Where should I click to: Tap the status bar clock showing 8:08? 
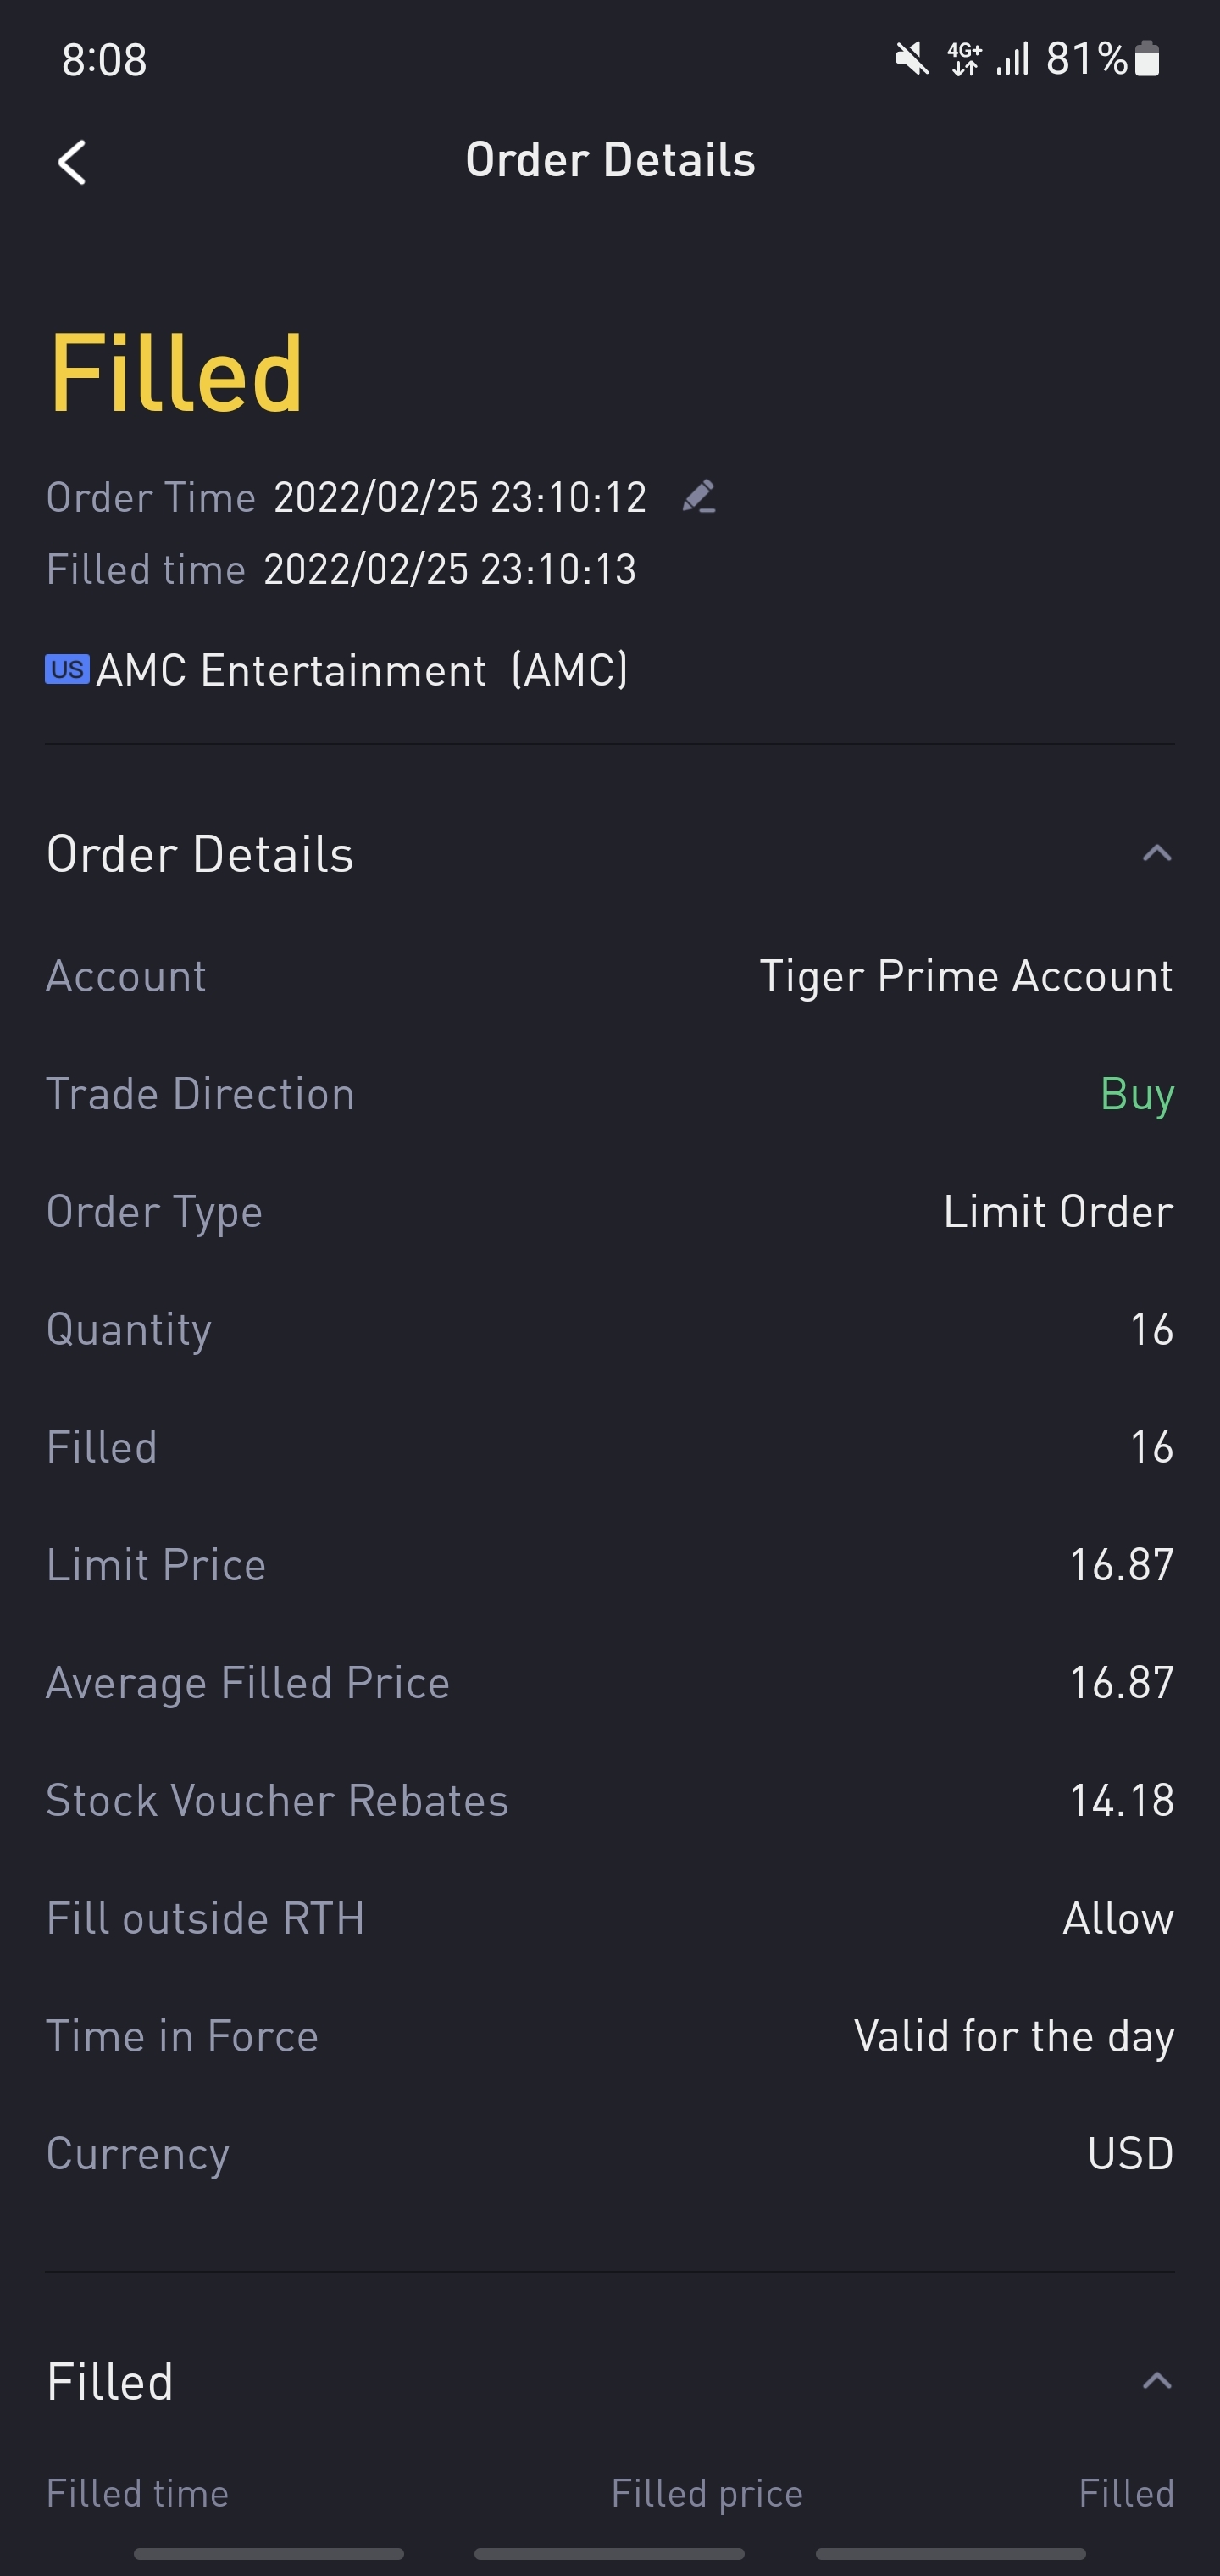click(104, 60)
